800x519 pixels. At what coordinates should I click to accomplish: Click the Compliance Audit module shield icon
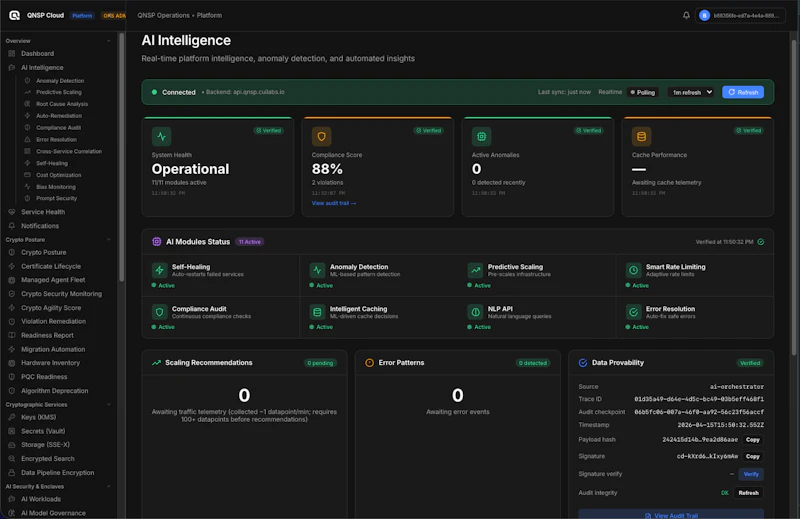pos(159,312)
